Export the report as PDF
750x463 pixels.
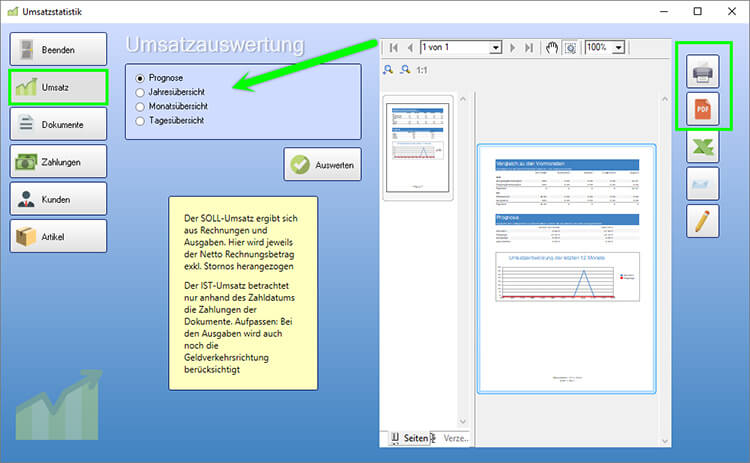703,109
